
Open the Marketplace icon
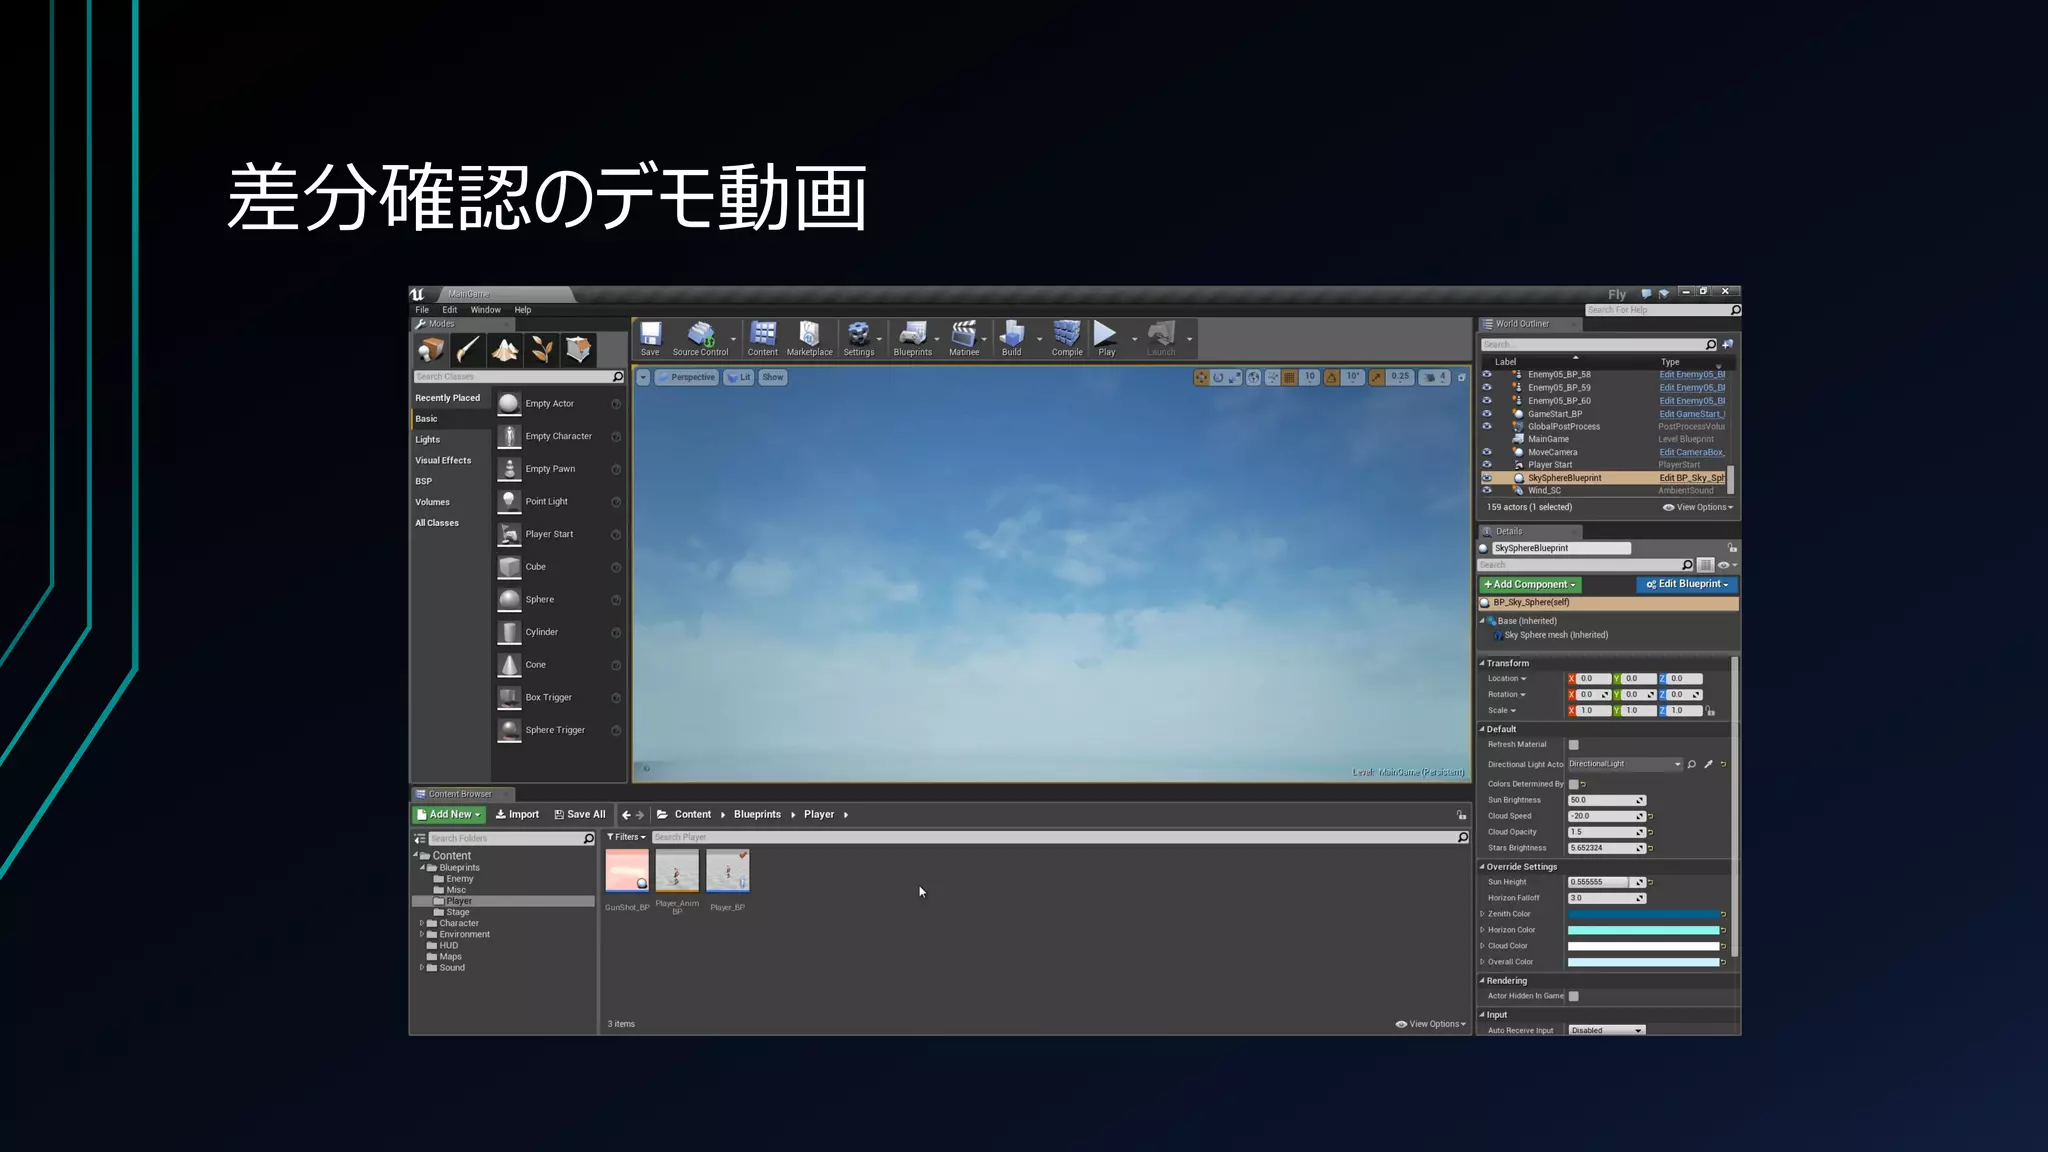tap(809, 339)
